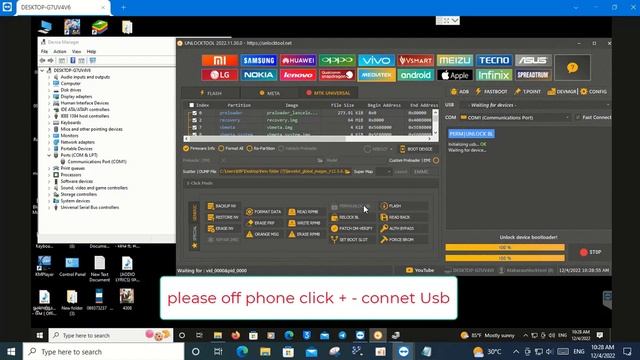Screen dimensions: 640x360
Task: Collapse Ports (COM & LPT) in Device Manager
Action: 49,155
